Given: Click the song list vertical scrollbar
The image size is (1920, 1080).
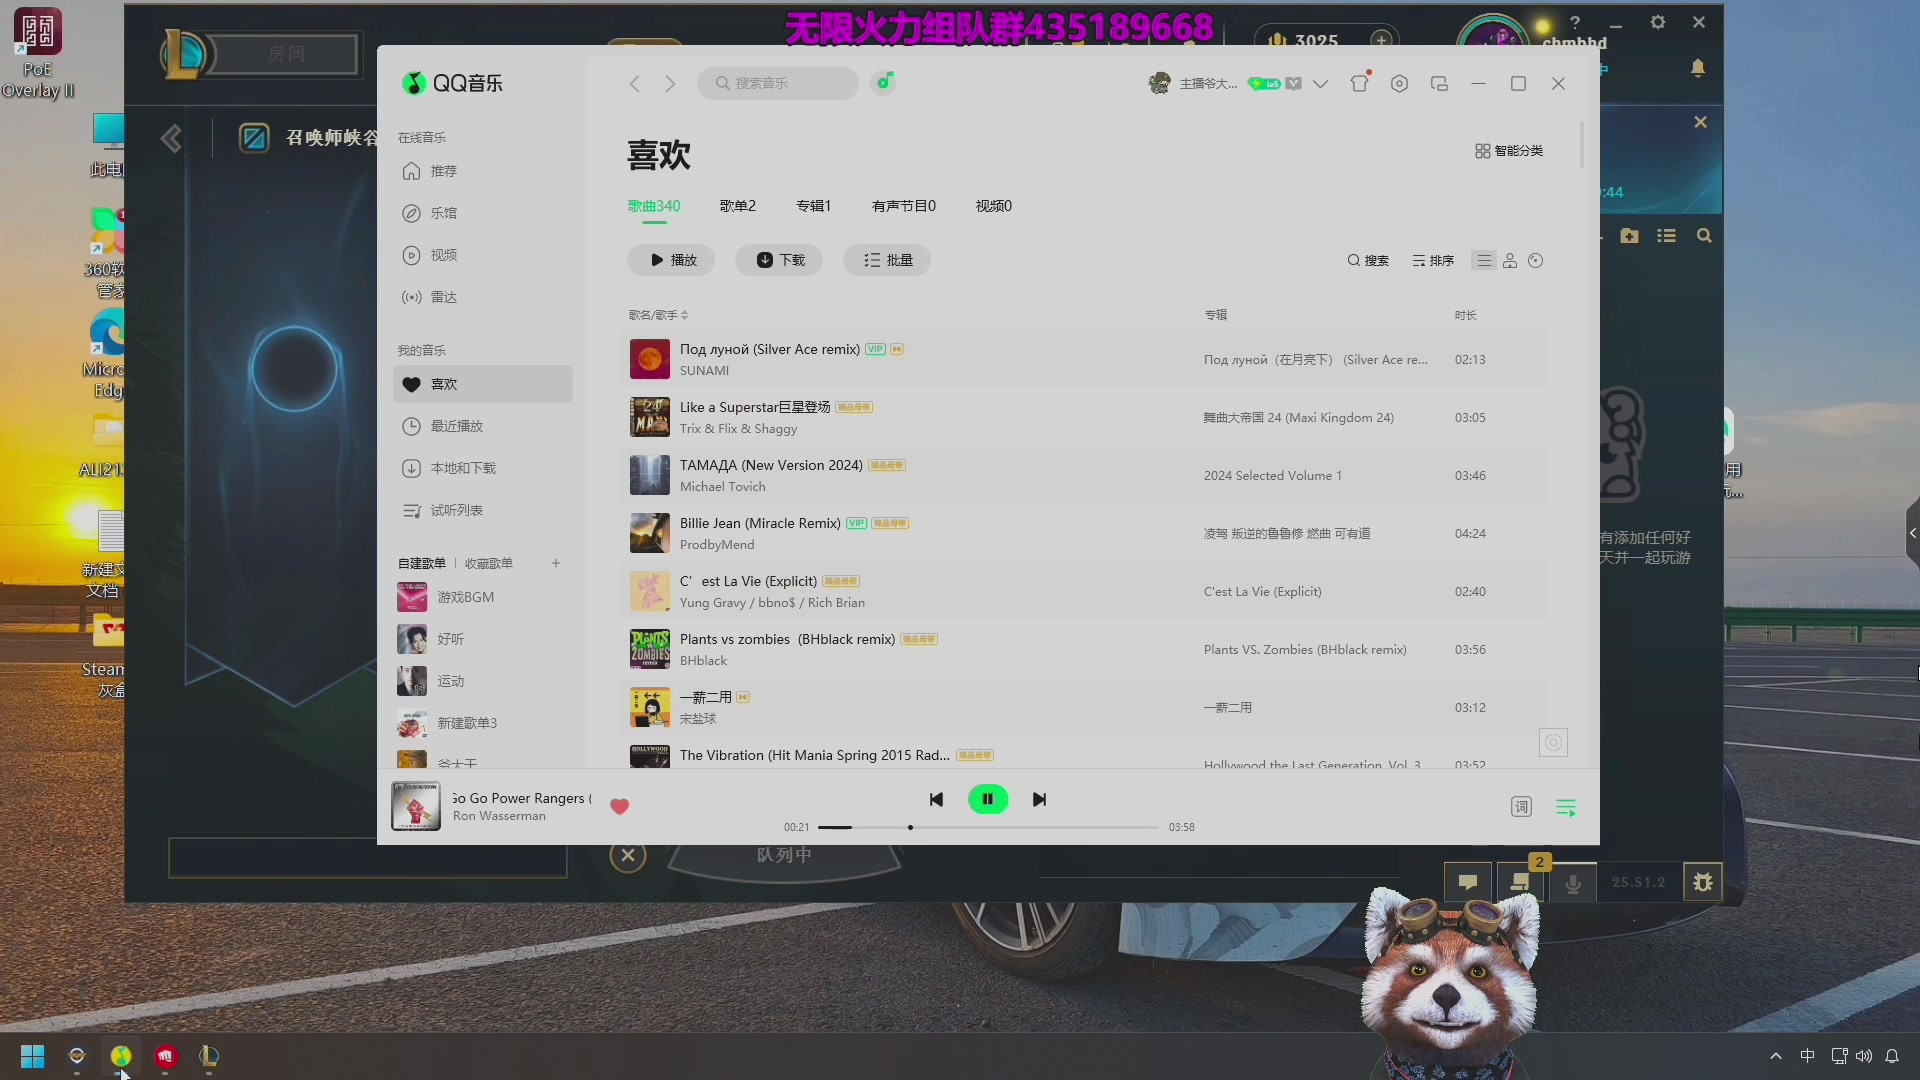Looking at the screenshot, I should (x=1581, y=146).
